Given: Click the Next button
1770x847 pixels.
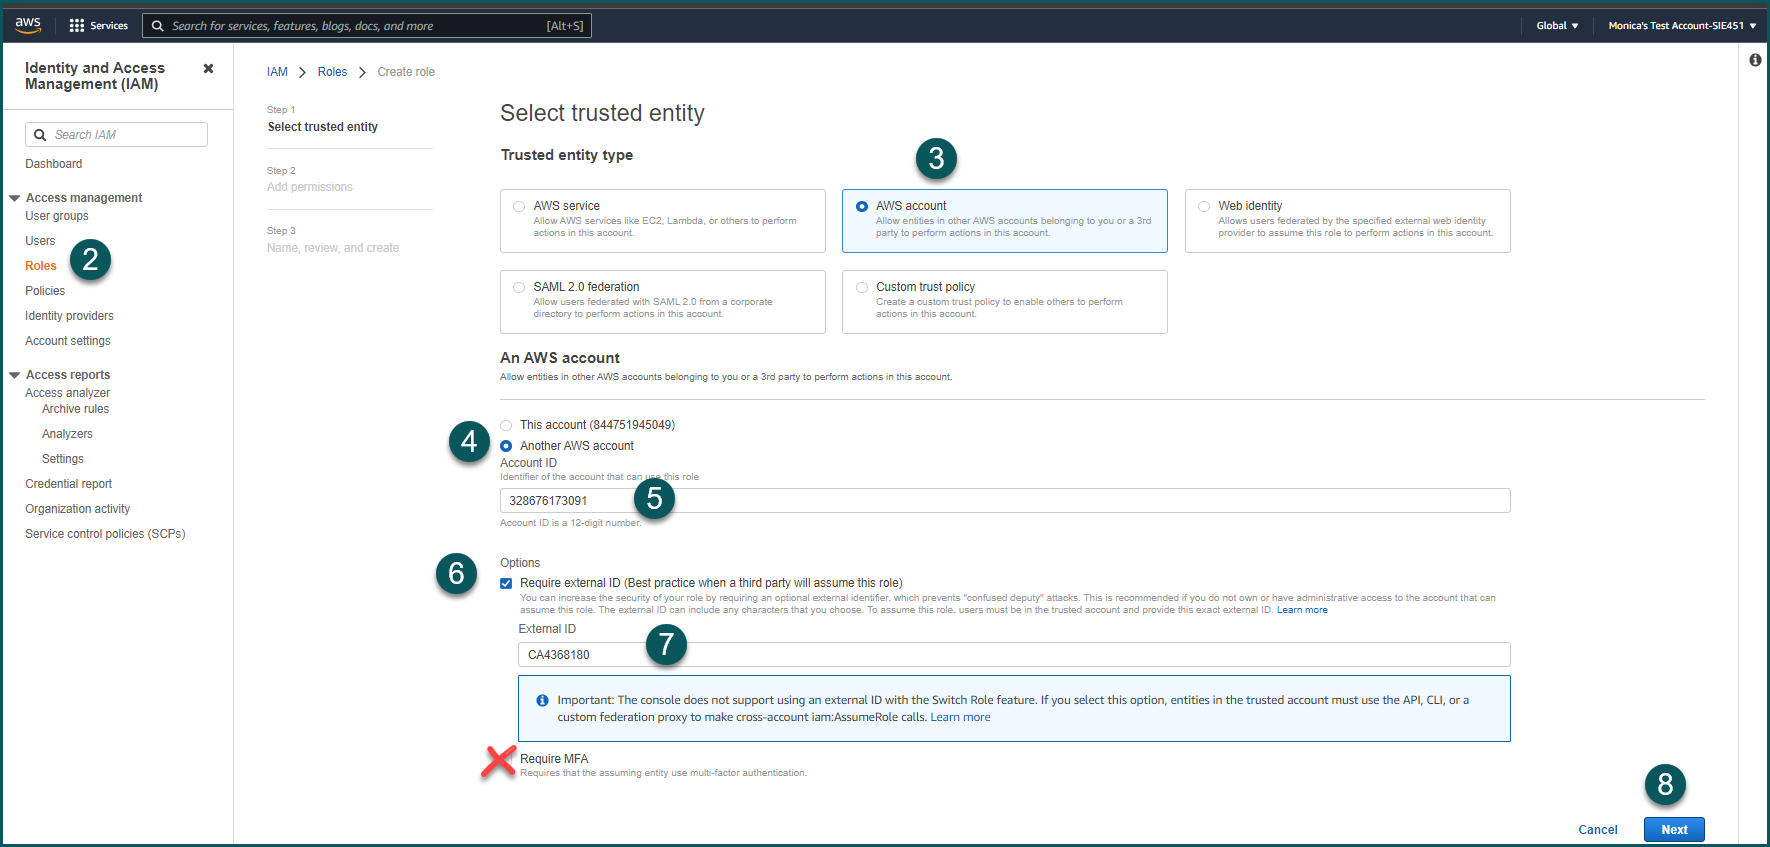Looking at the screenshot, I should (1674, 830).
